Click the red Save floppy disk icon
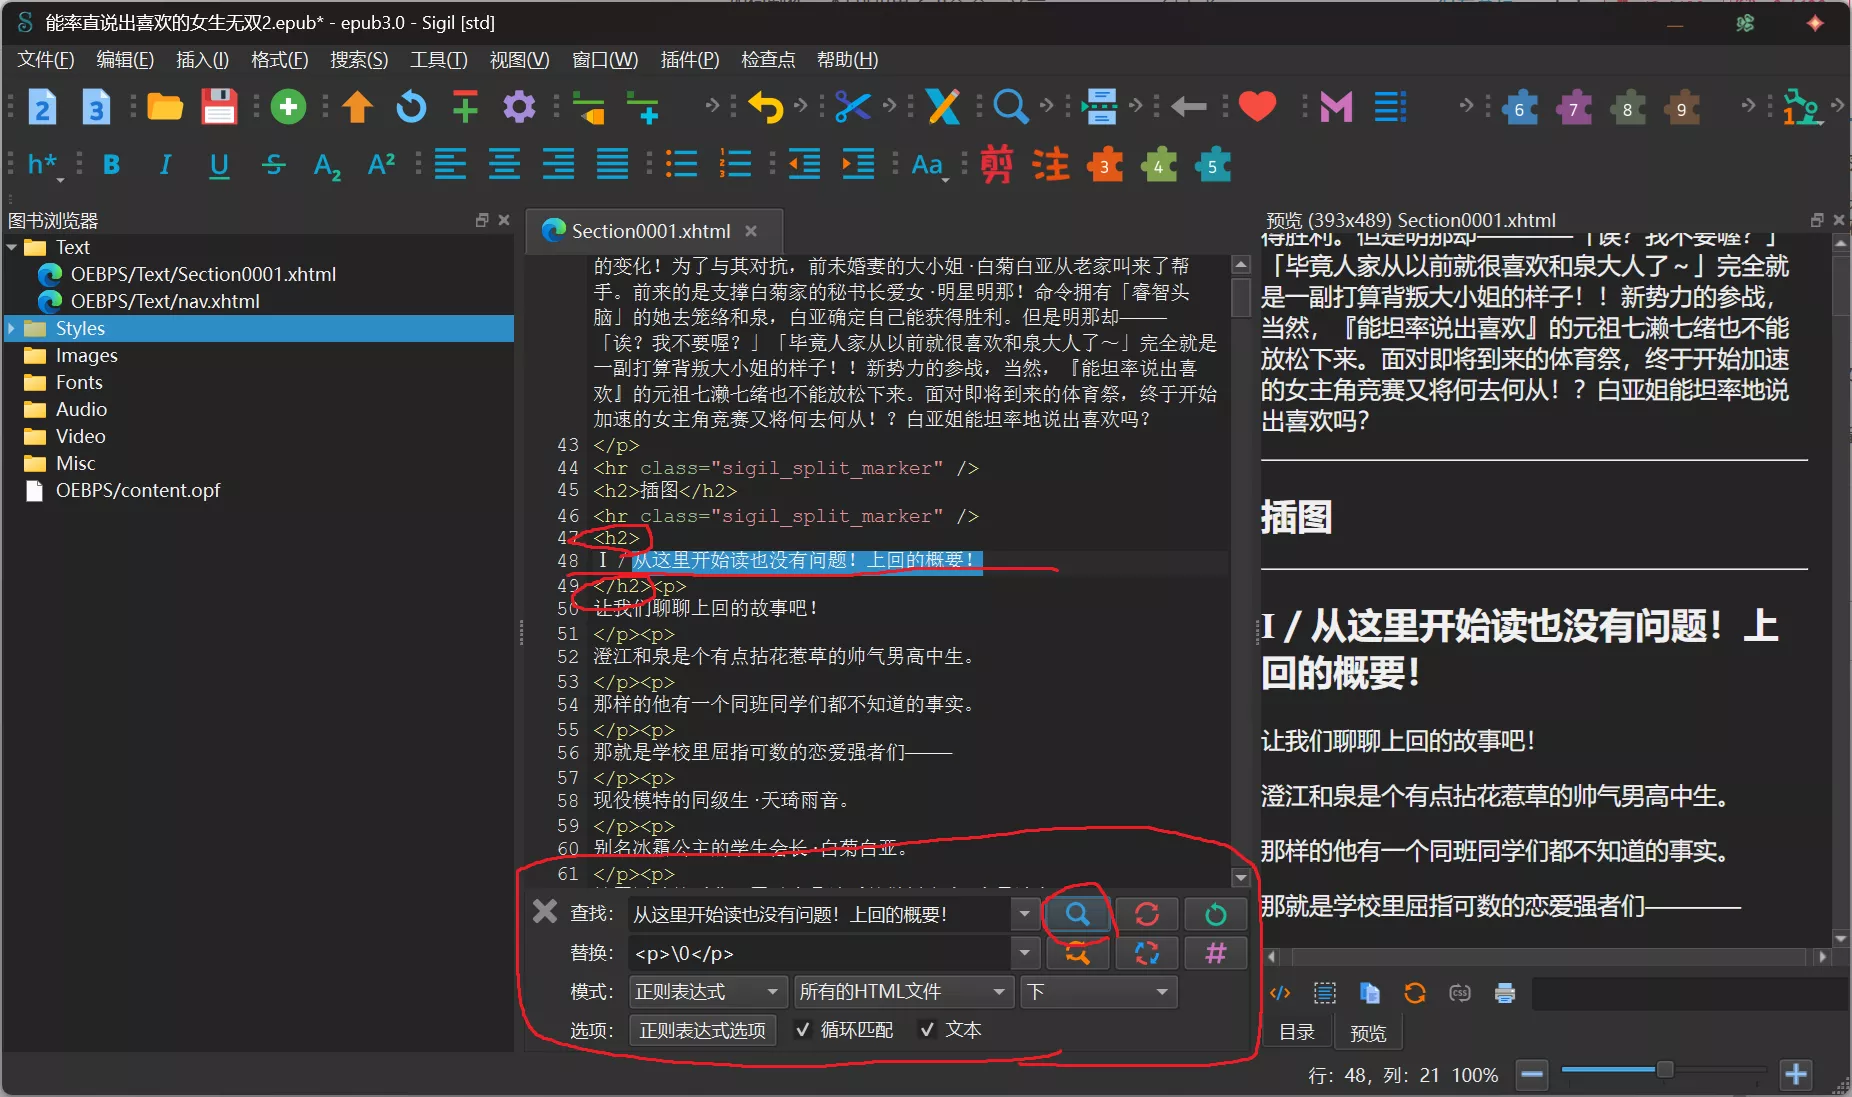Viewport: 1852px width, 1097px height. [219, 107]
